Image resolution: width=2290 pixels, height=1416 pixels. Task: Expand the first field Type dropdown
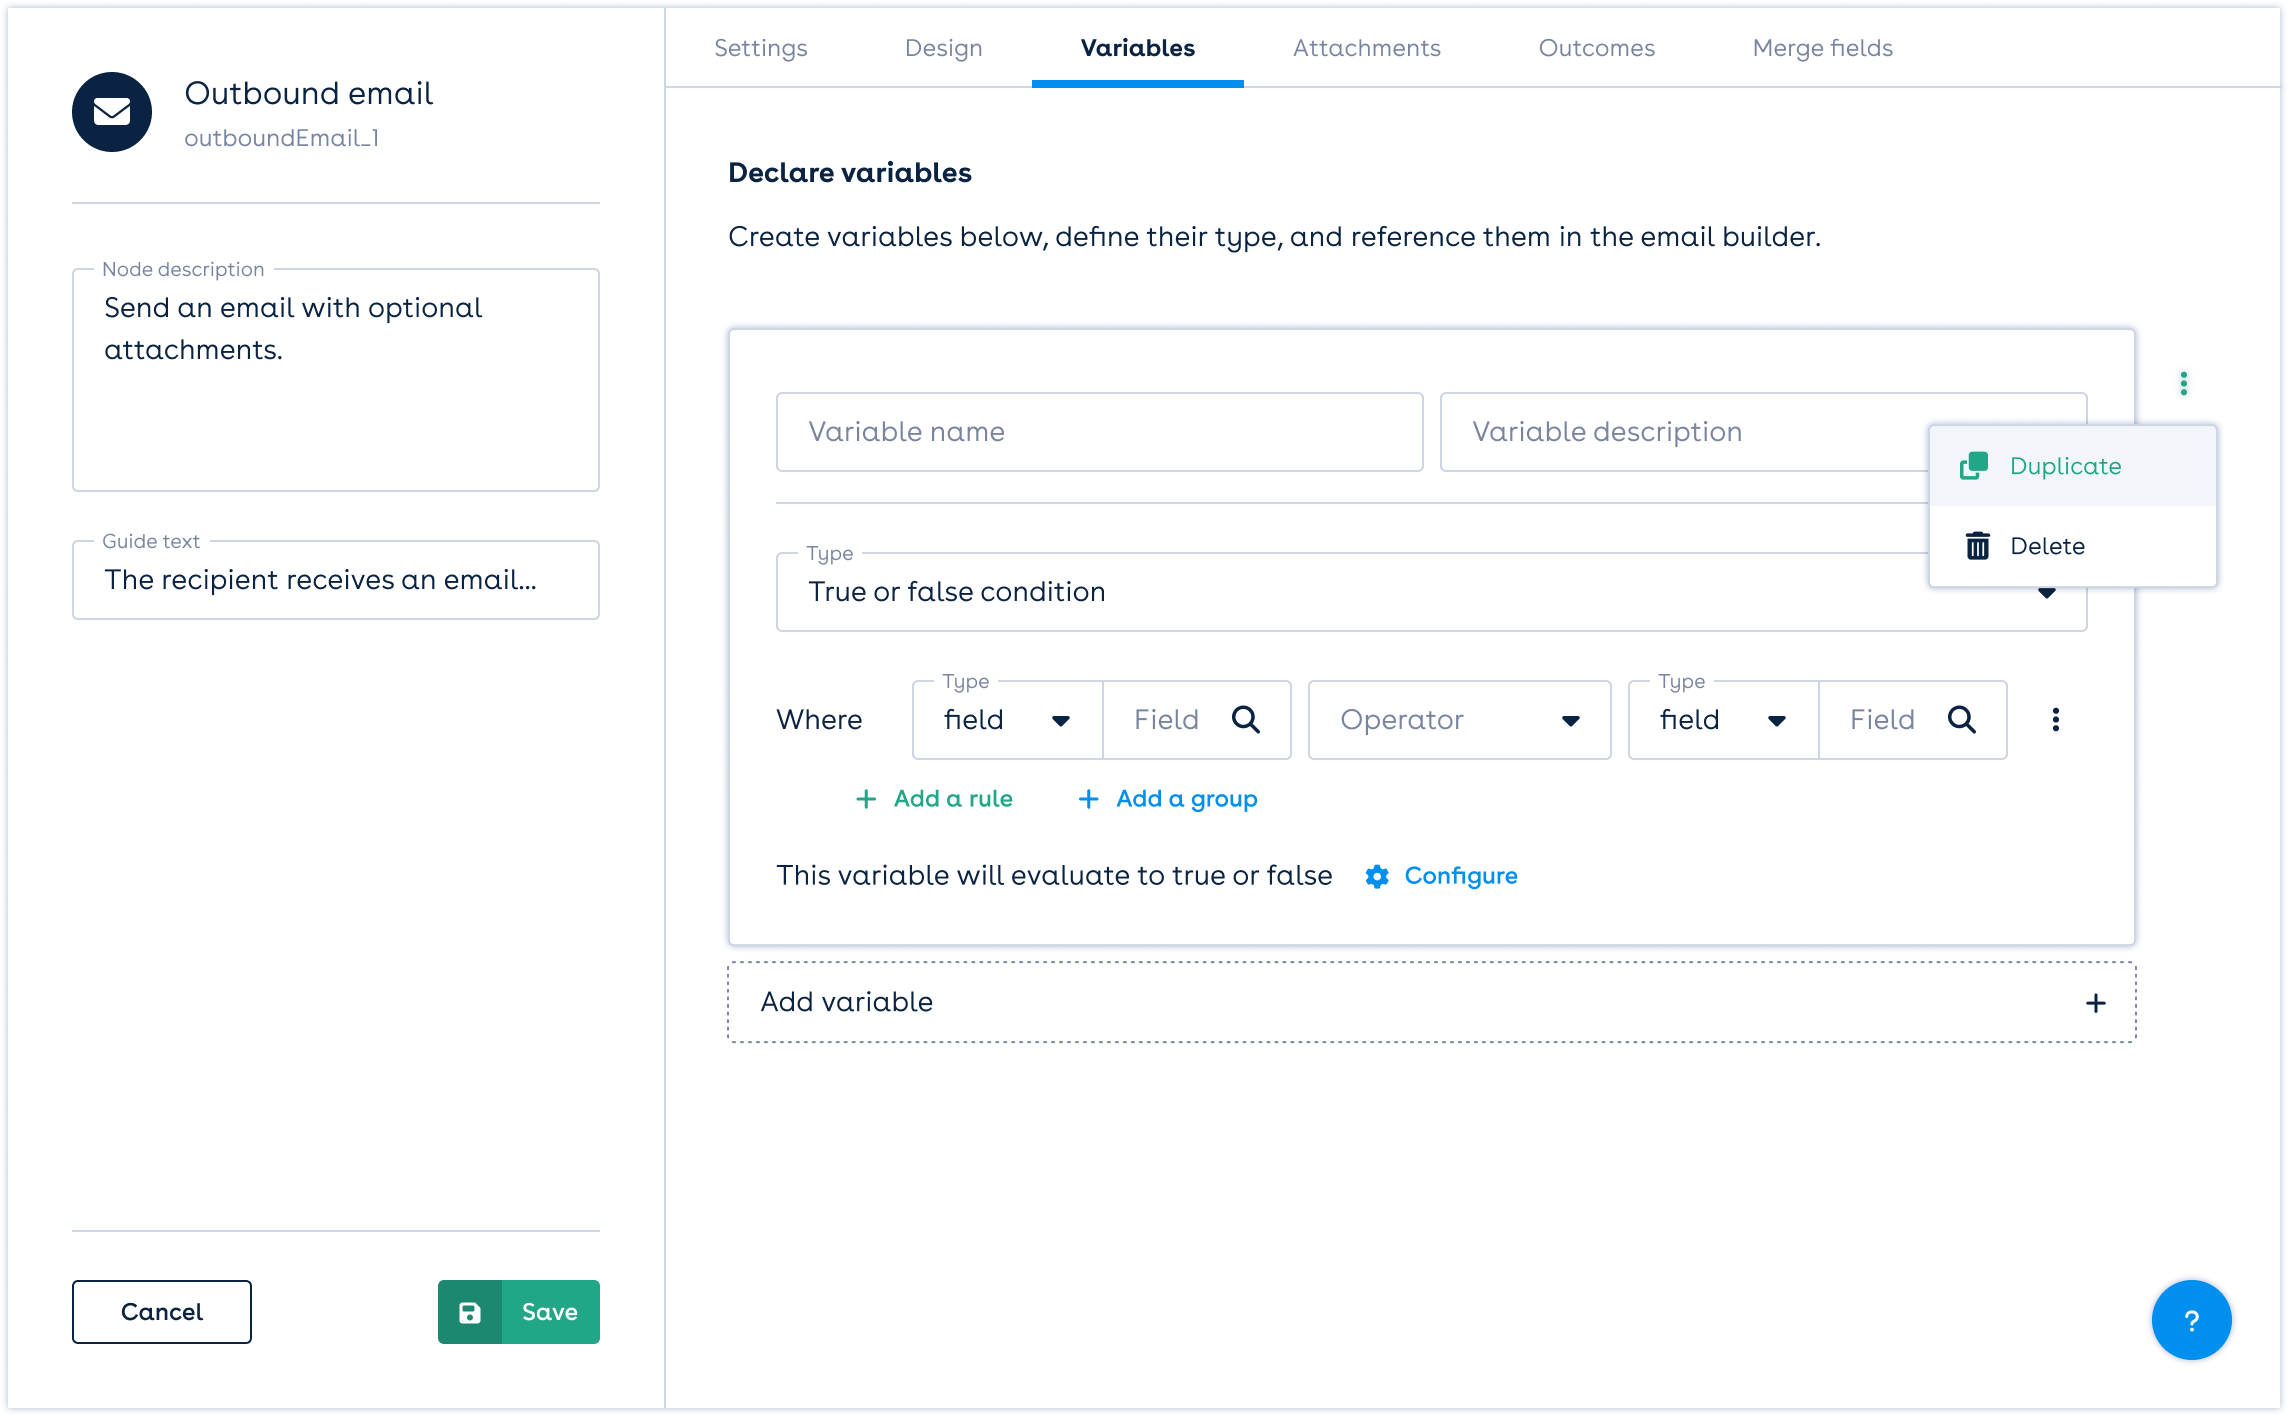(x=1007, y=720)
